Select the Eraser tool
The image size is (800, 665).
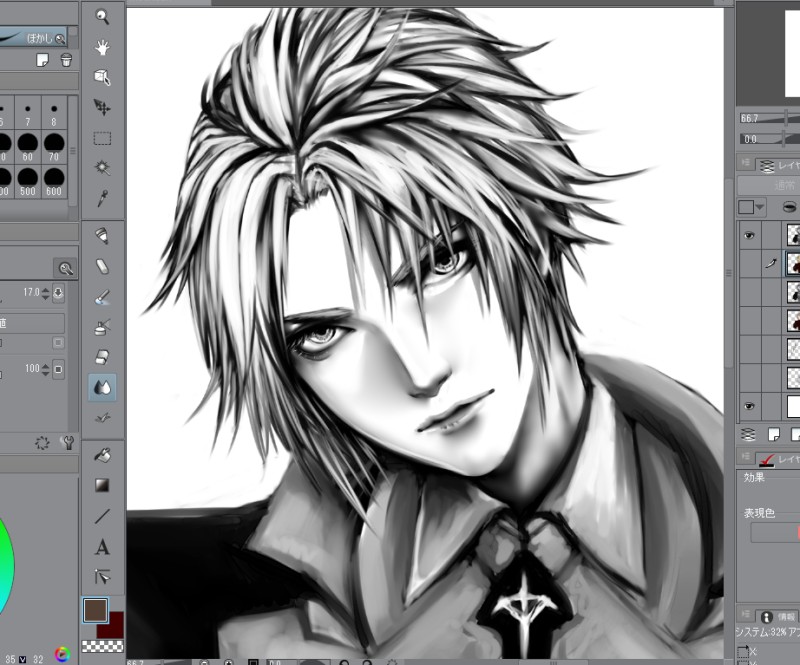click(x=103, y=357)
